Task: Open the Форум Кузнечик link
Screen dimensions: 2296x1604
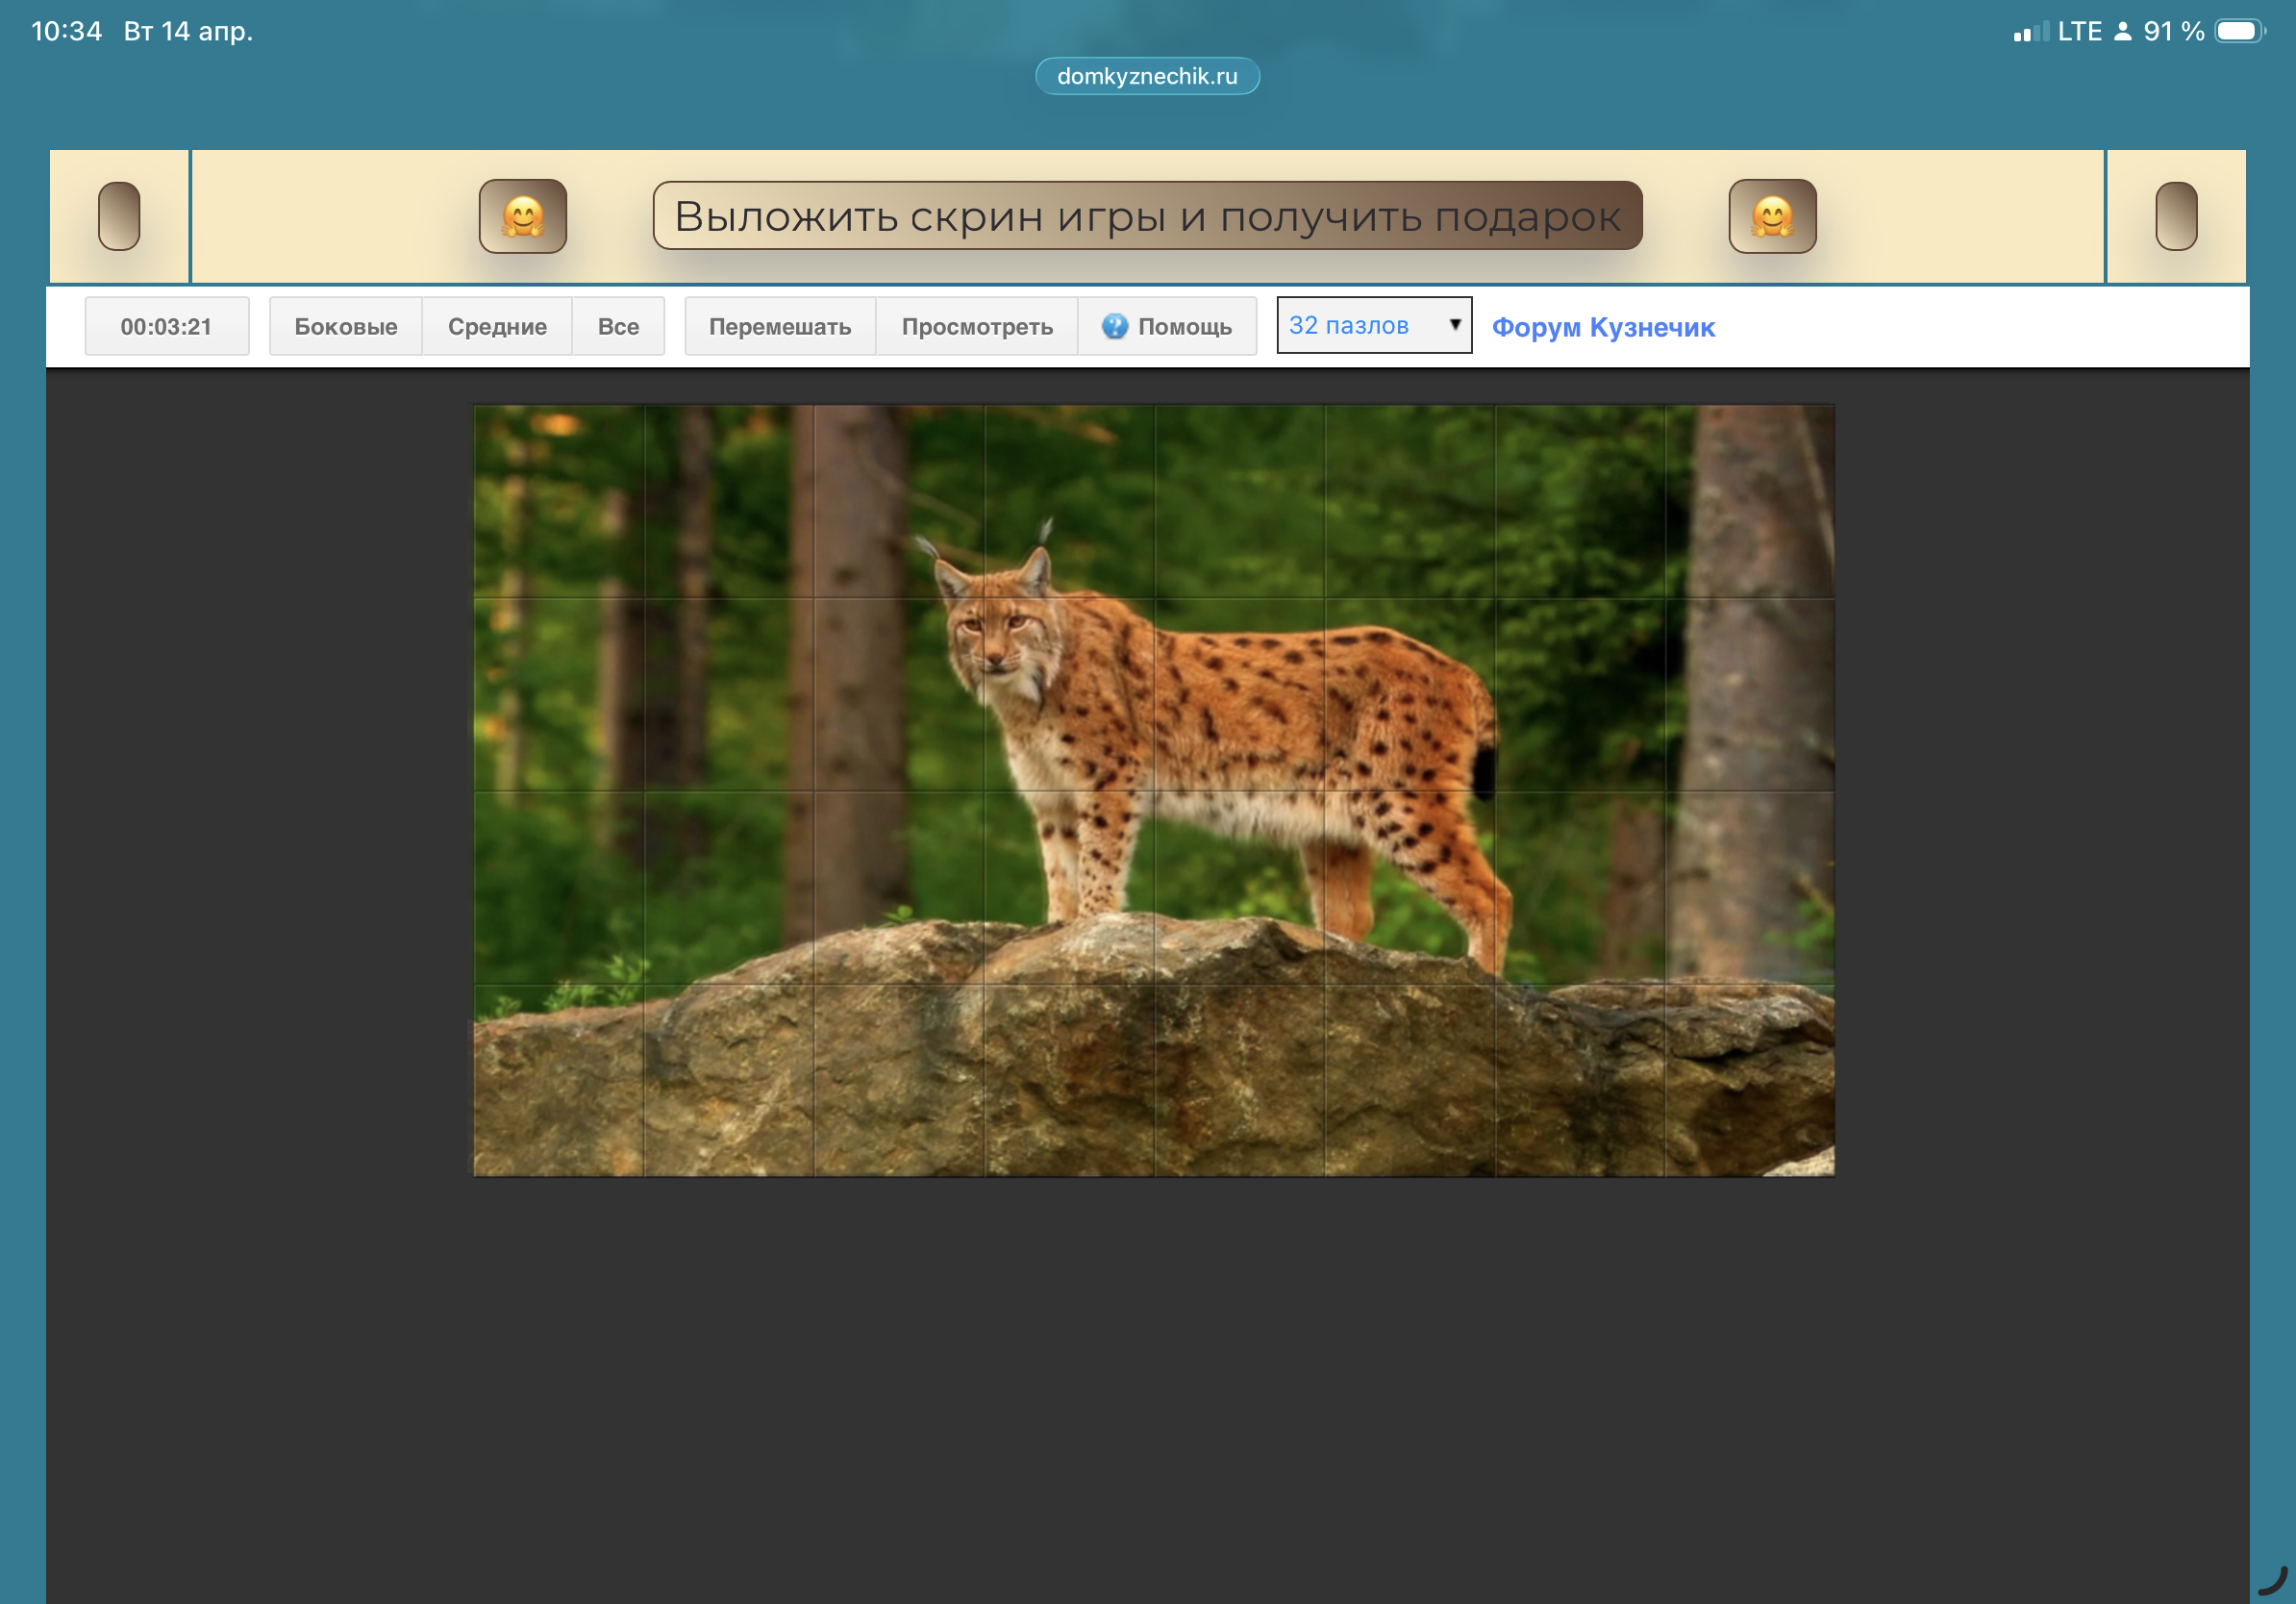Action: (x=1602, y=327)
